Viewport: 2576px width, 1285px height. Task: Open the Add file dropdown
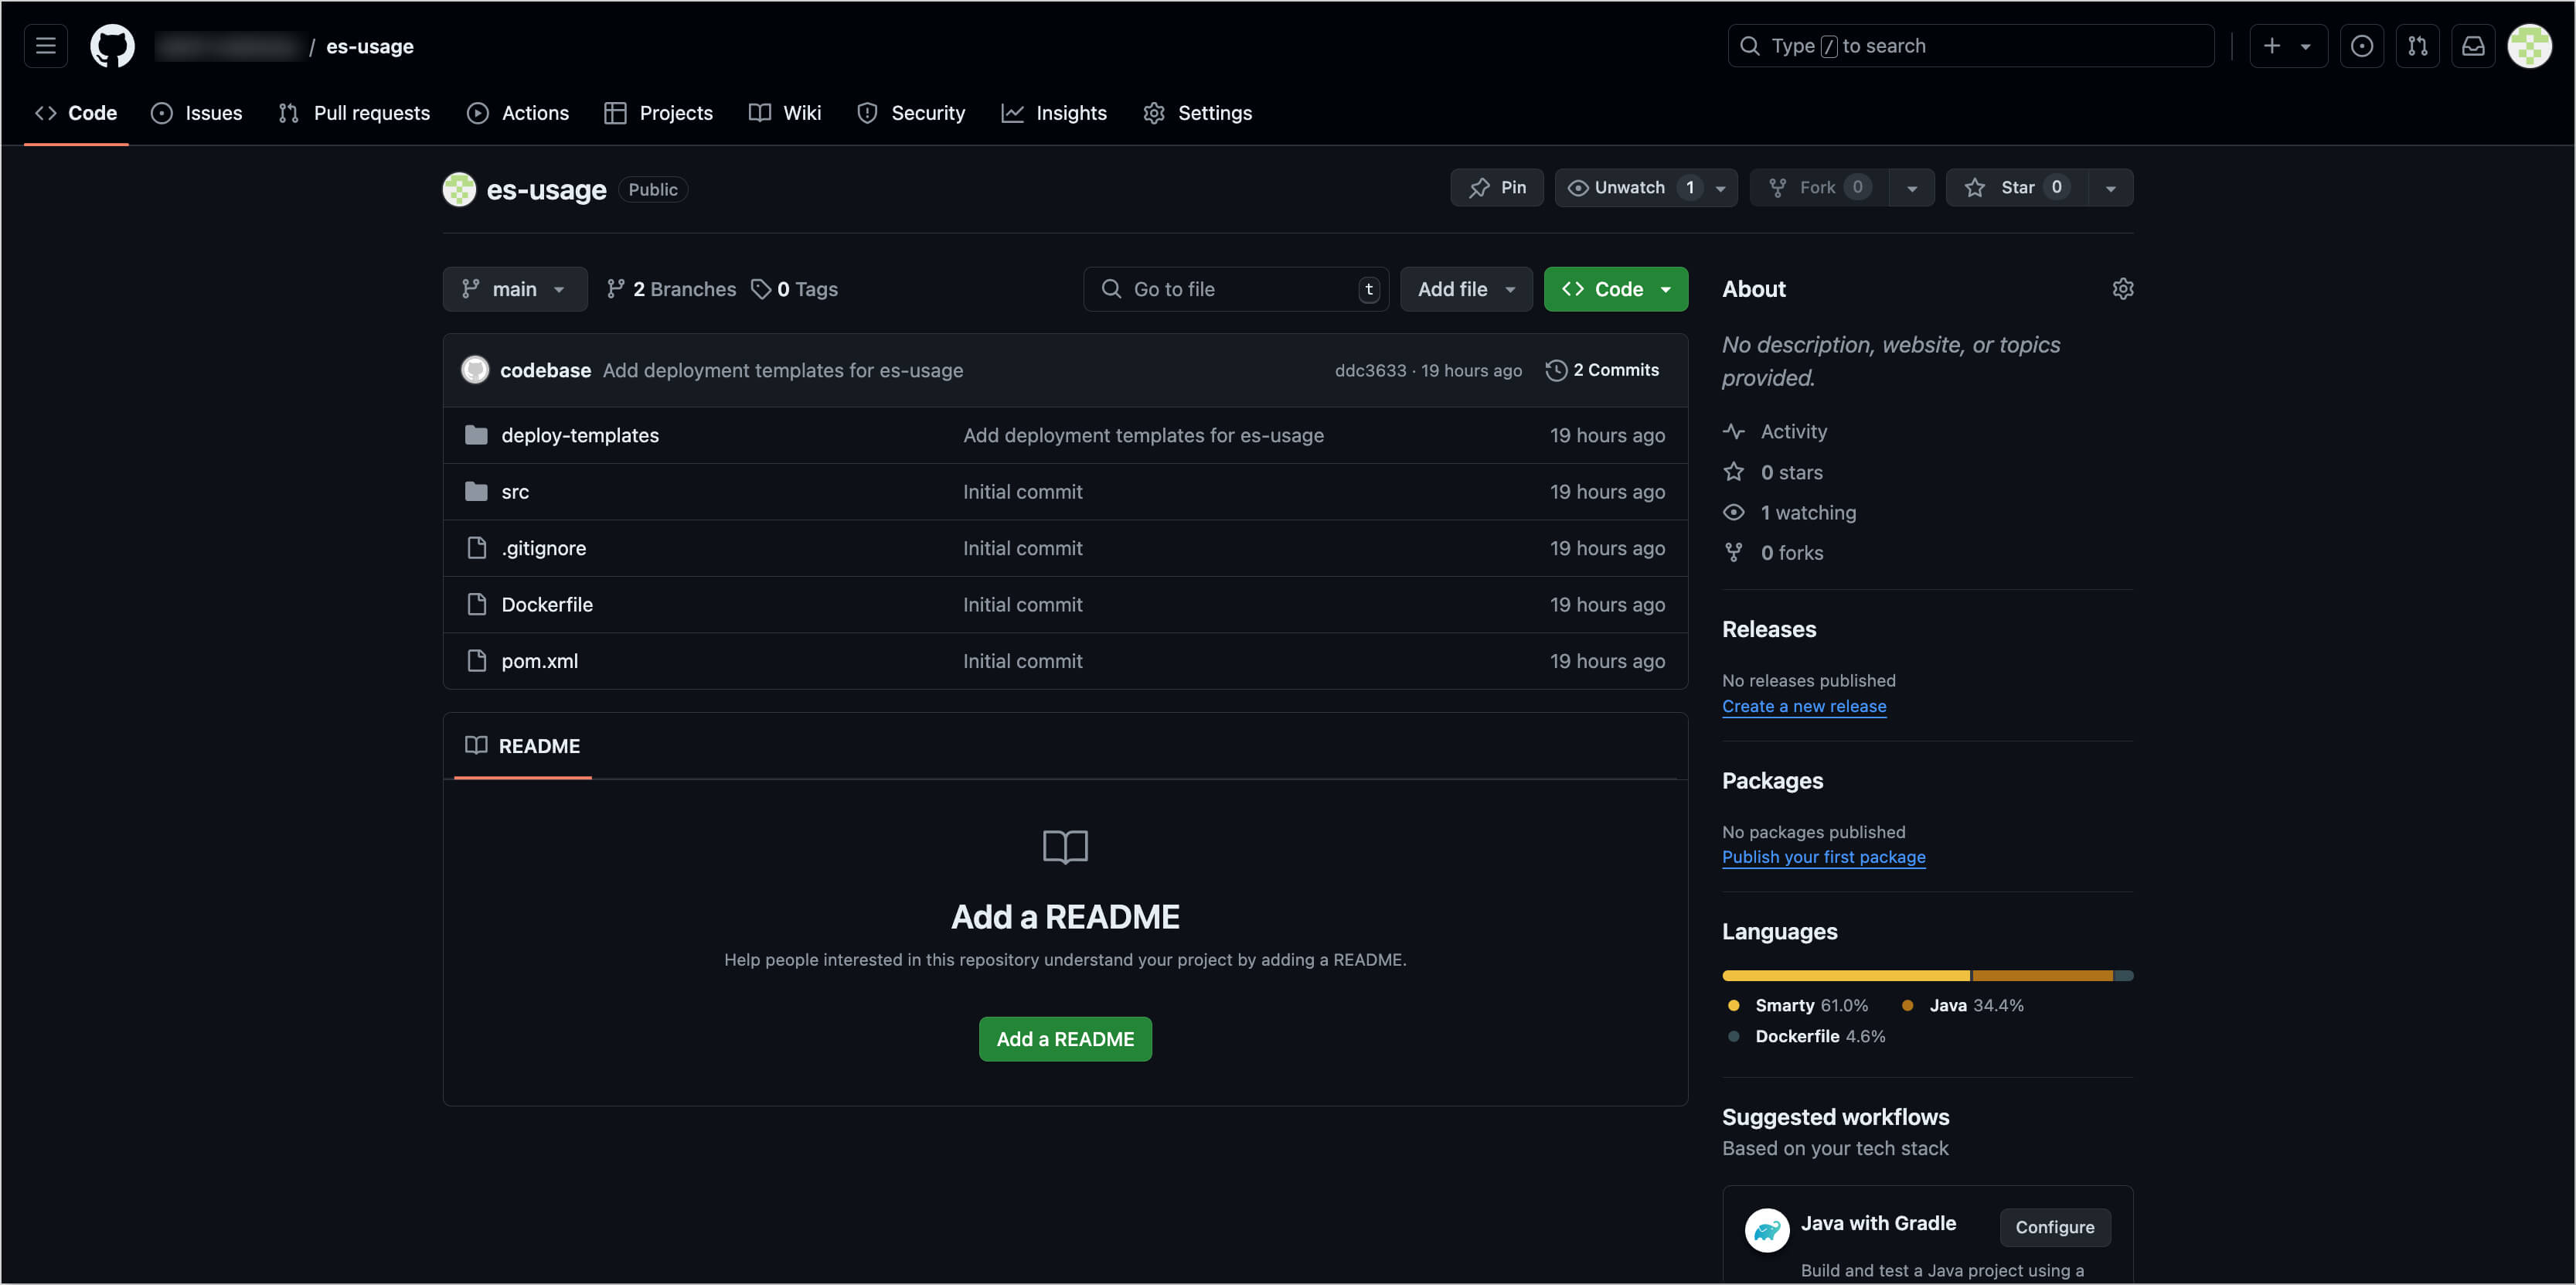click(1465, 289)
